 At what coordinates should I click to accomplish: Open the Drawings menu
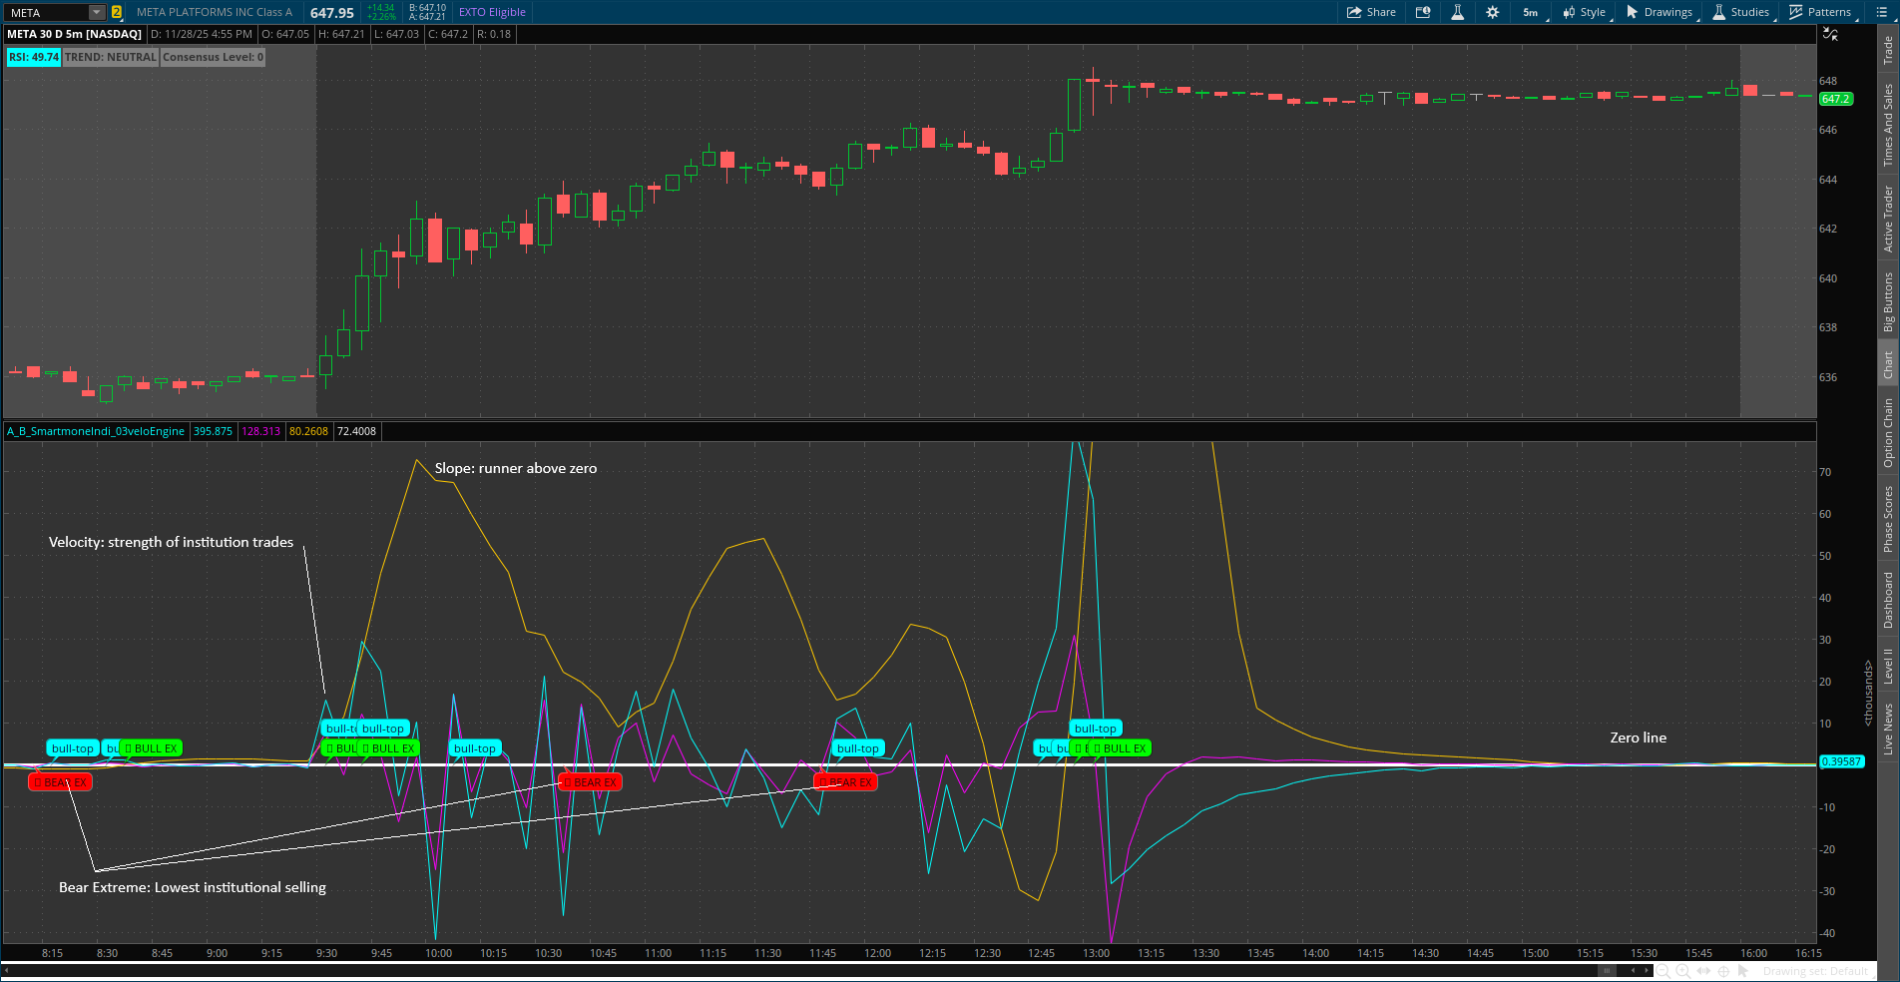tap(1660, 12)
